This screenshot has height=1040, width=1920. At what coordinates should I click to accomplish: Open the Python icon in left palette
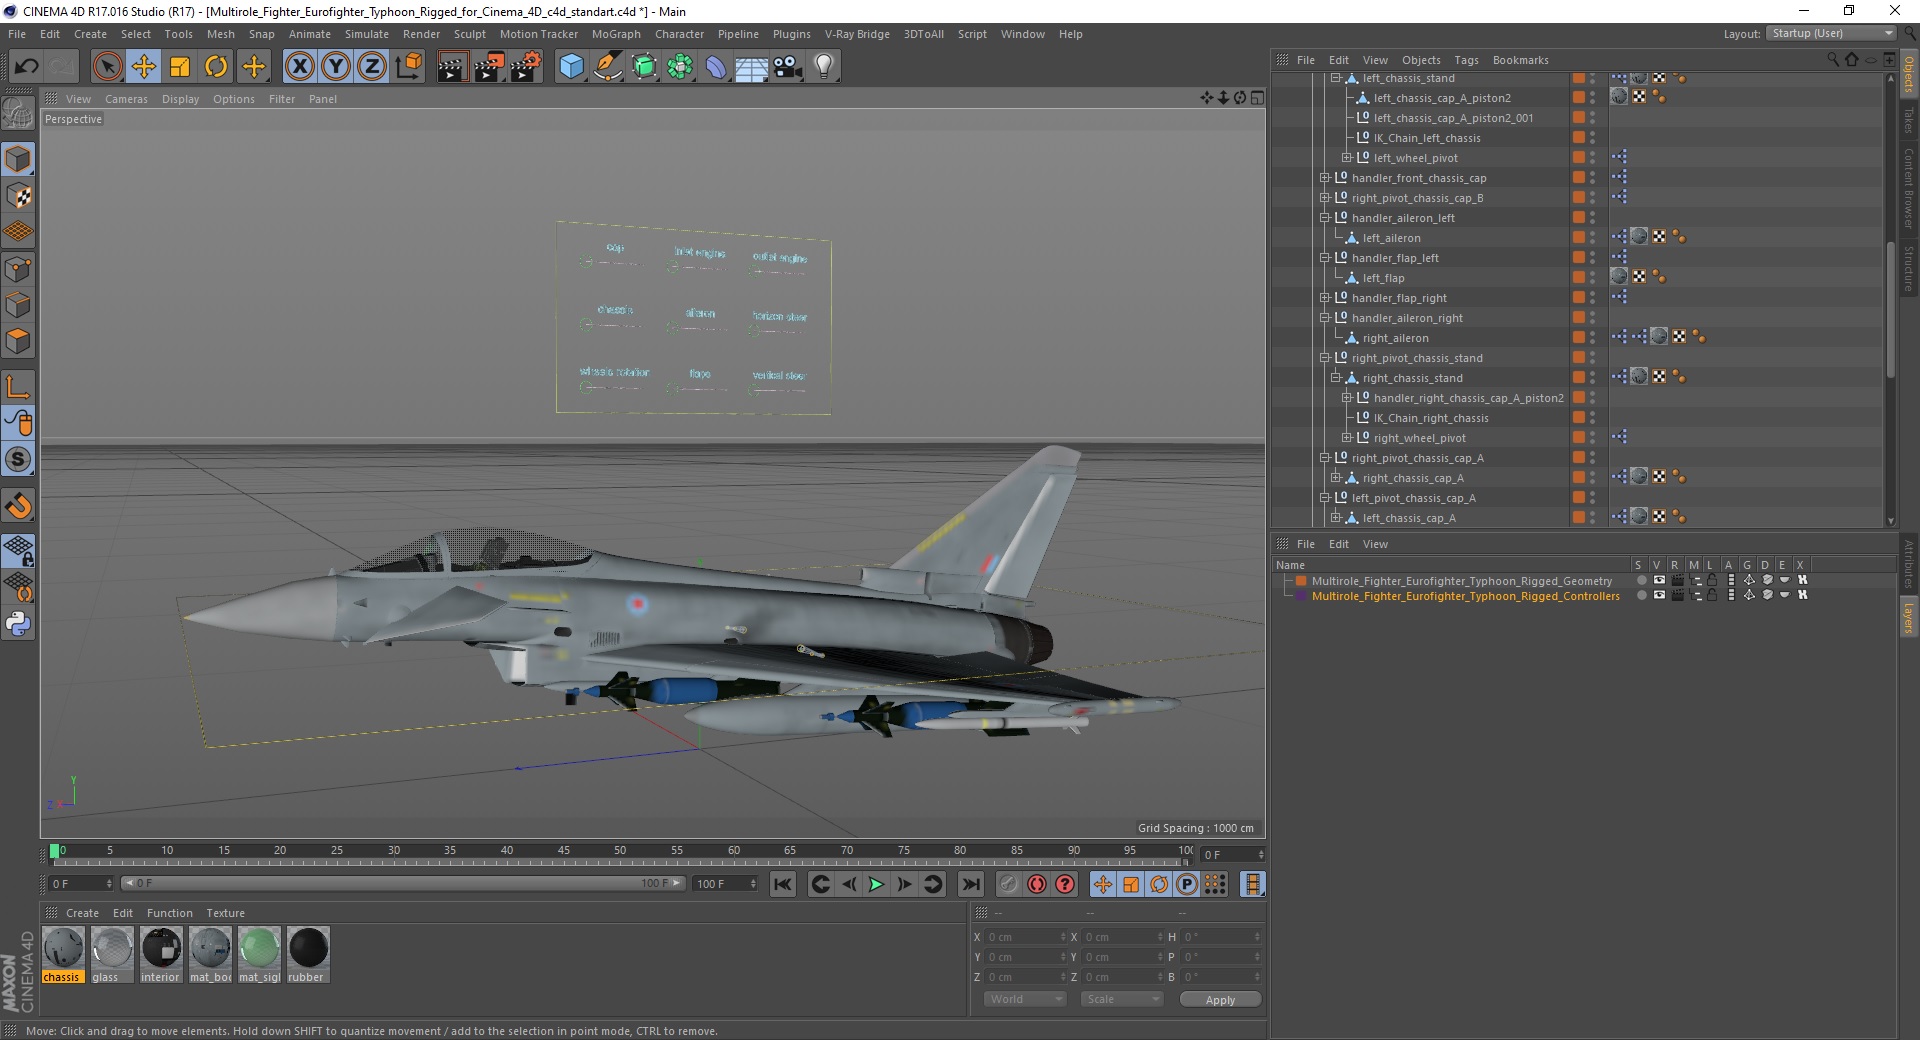coord(18,624)
